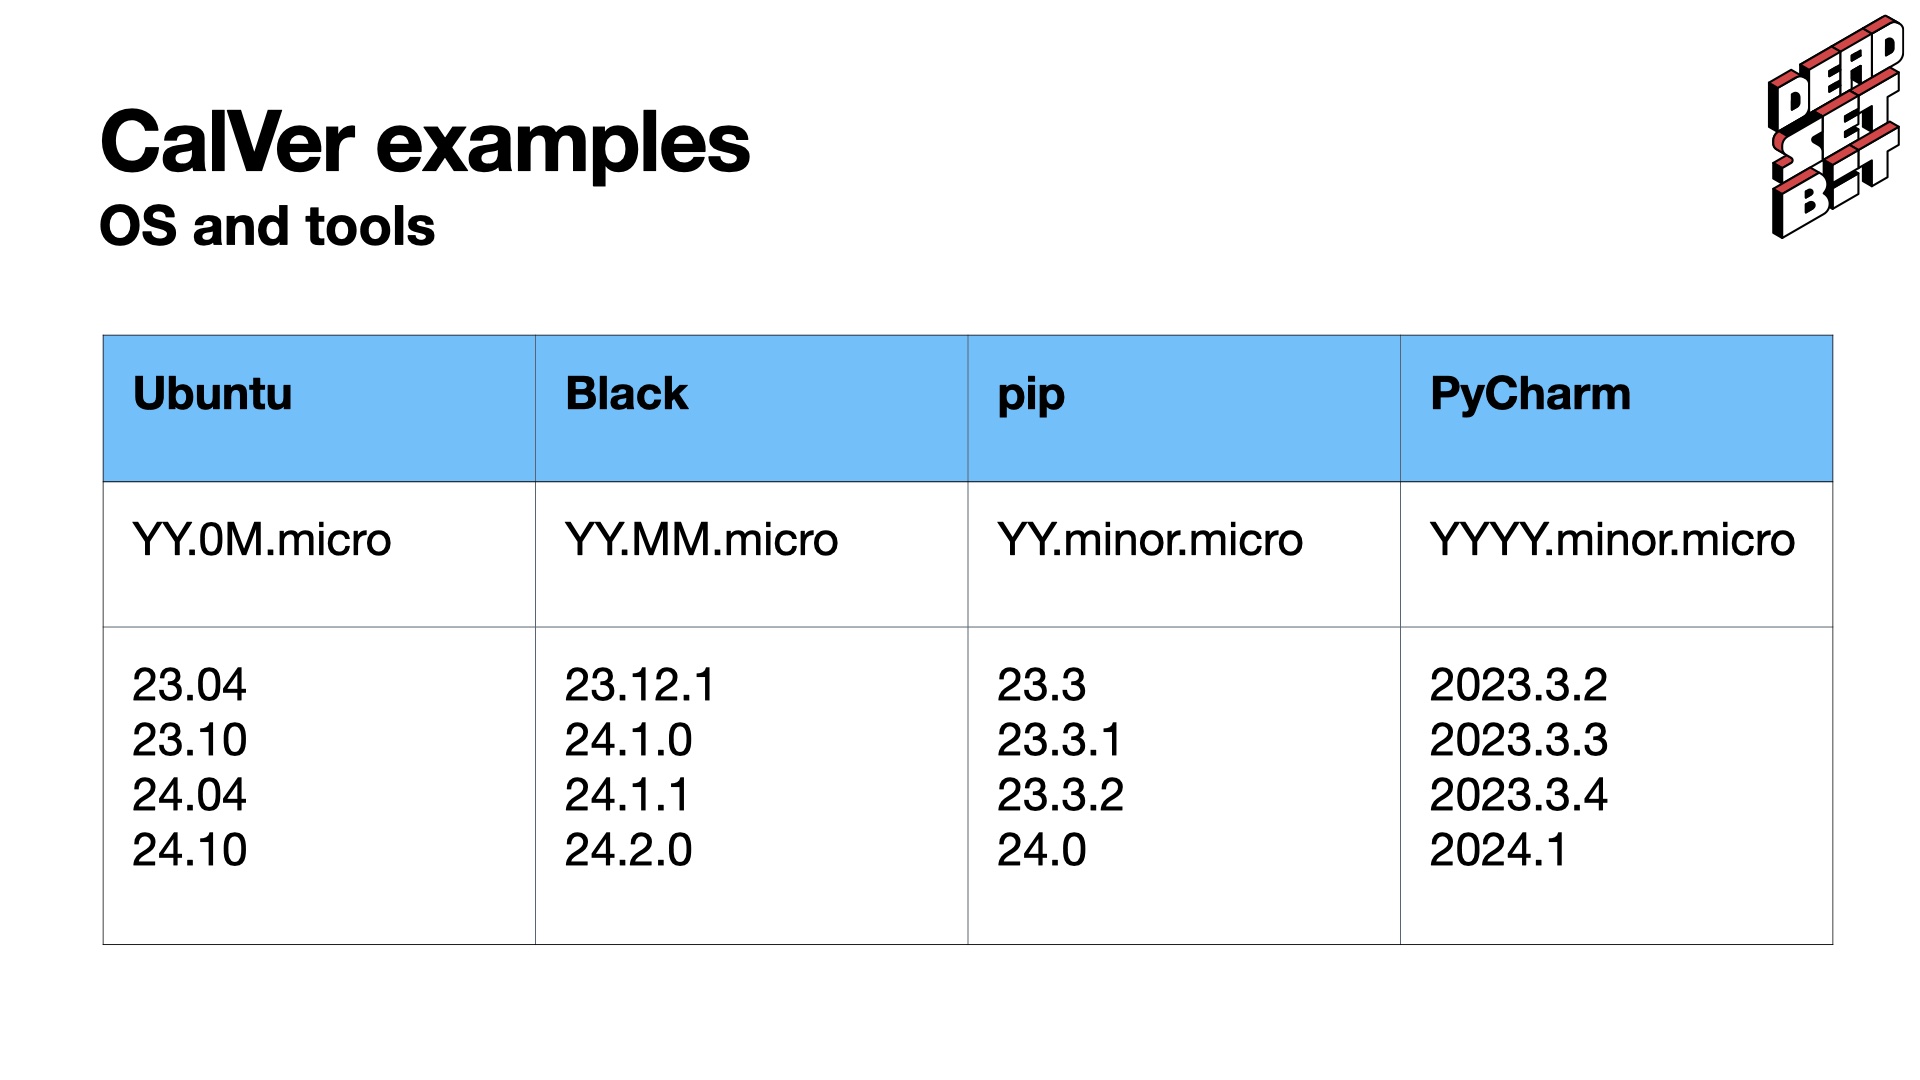Click PyCharm version 2024.1
Image resolution: width=1920 pixels, height=1080 pixels.
click(1498, 850)
